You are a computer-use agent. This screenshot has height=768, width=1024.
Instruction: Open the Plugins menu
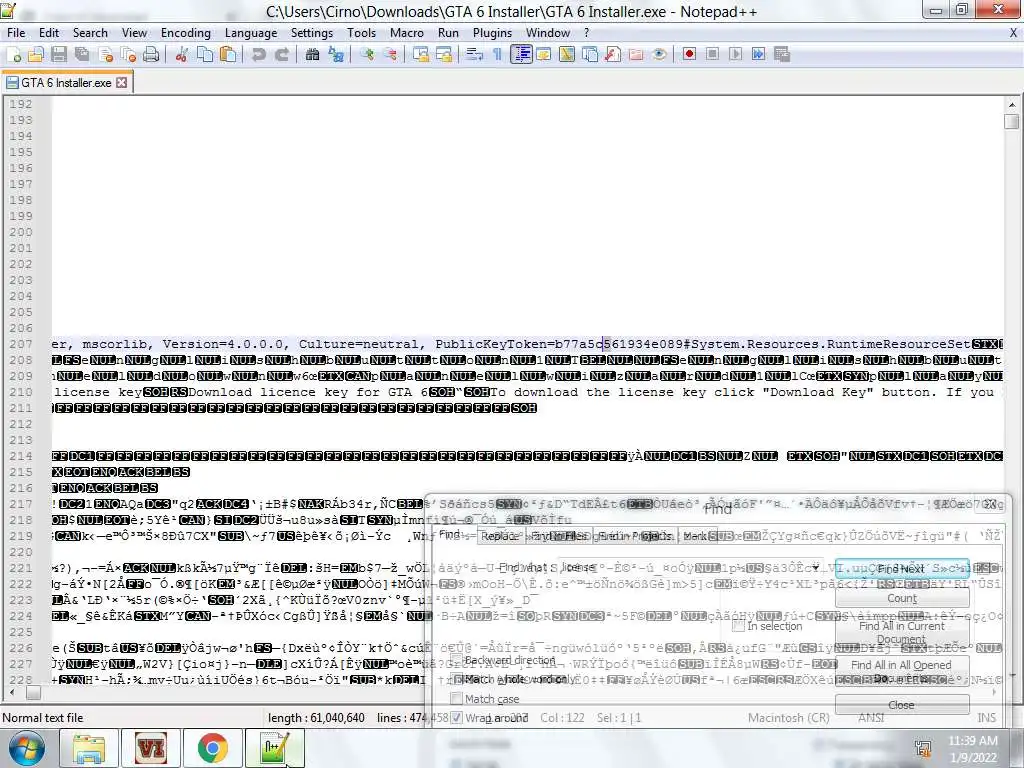point(492,33)
